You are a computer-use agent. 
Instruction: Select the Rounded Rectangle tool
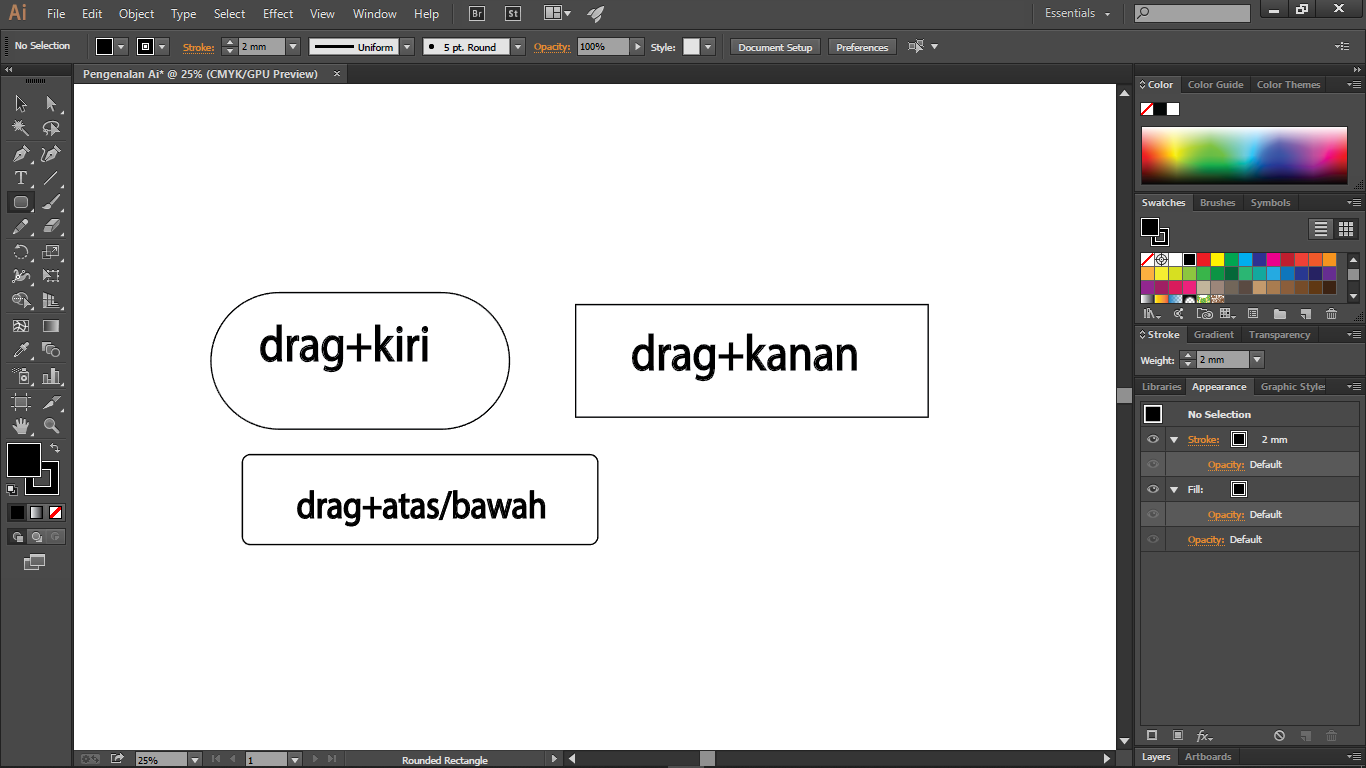pyautogui.click(x=21, y=202)
